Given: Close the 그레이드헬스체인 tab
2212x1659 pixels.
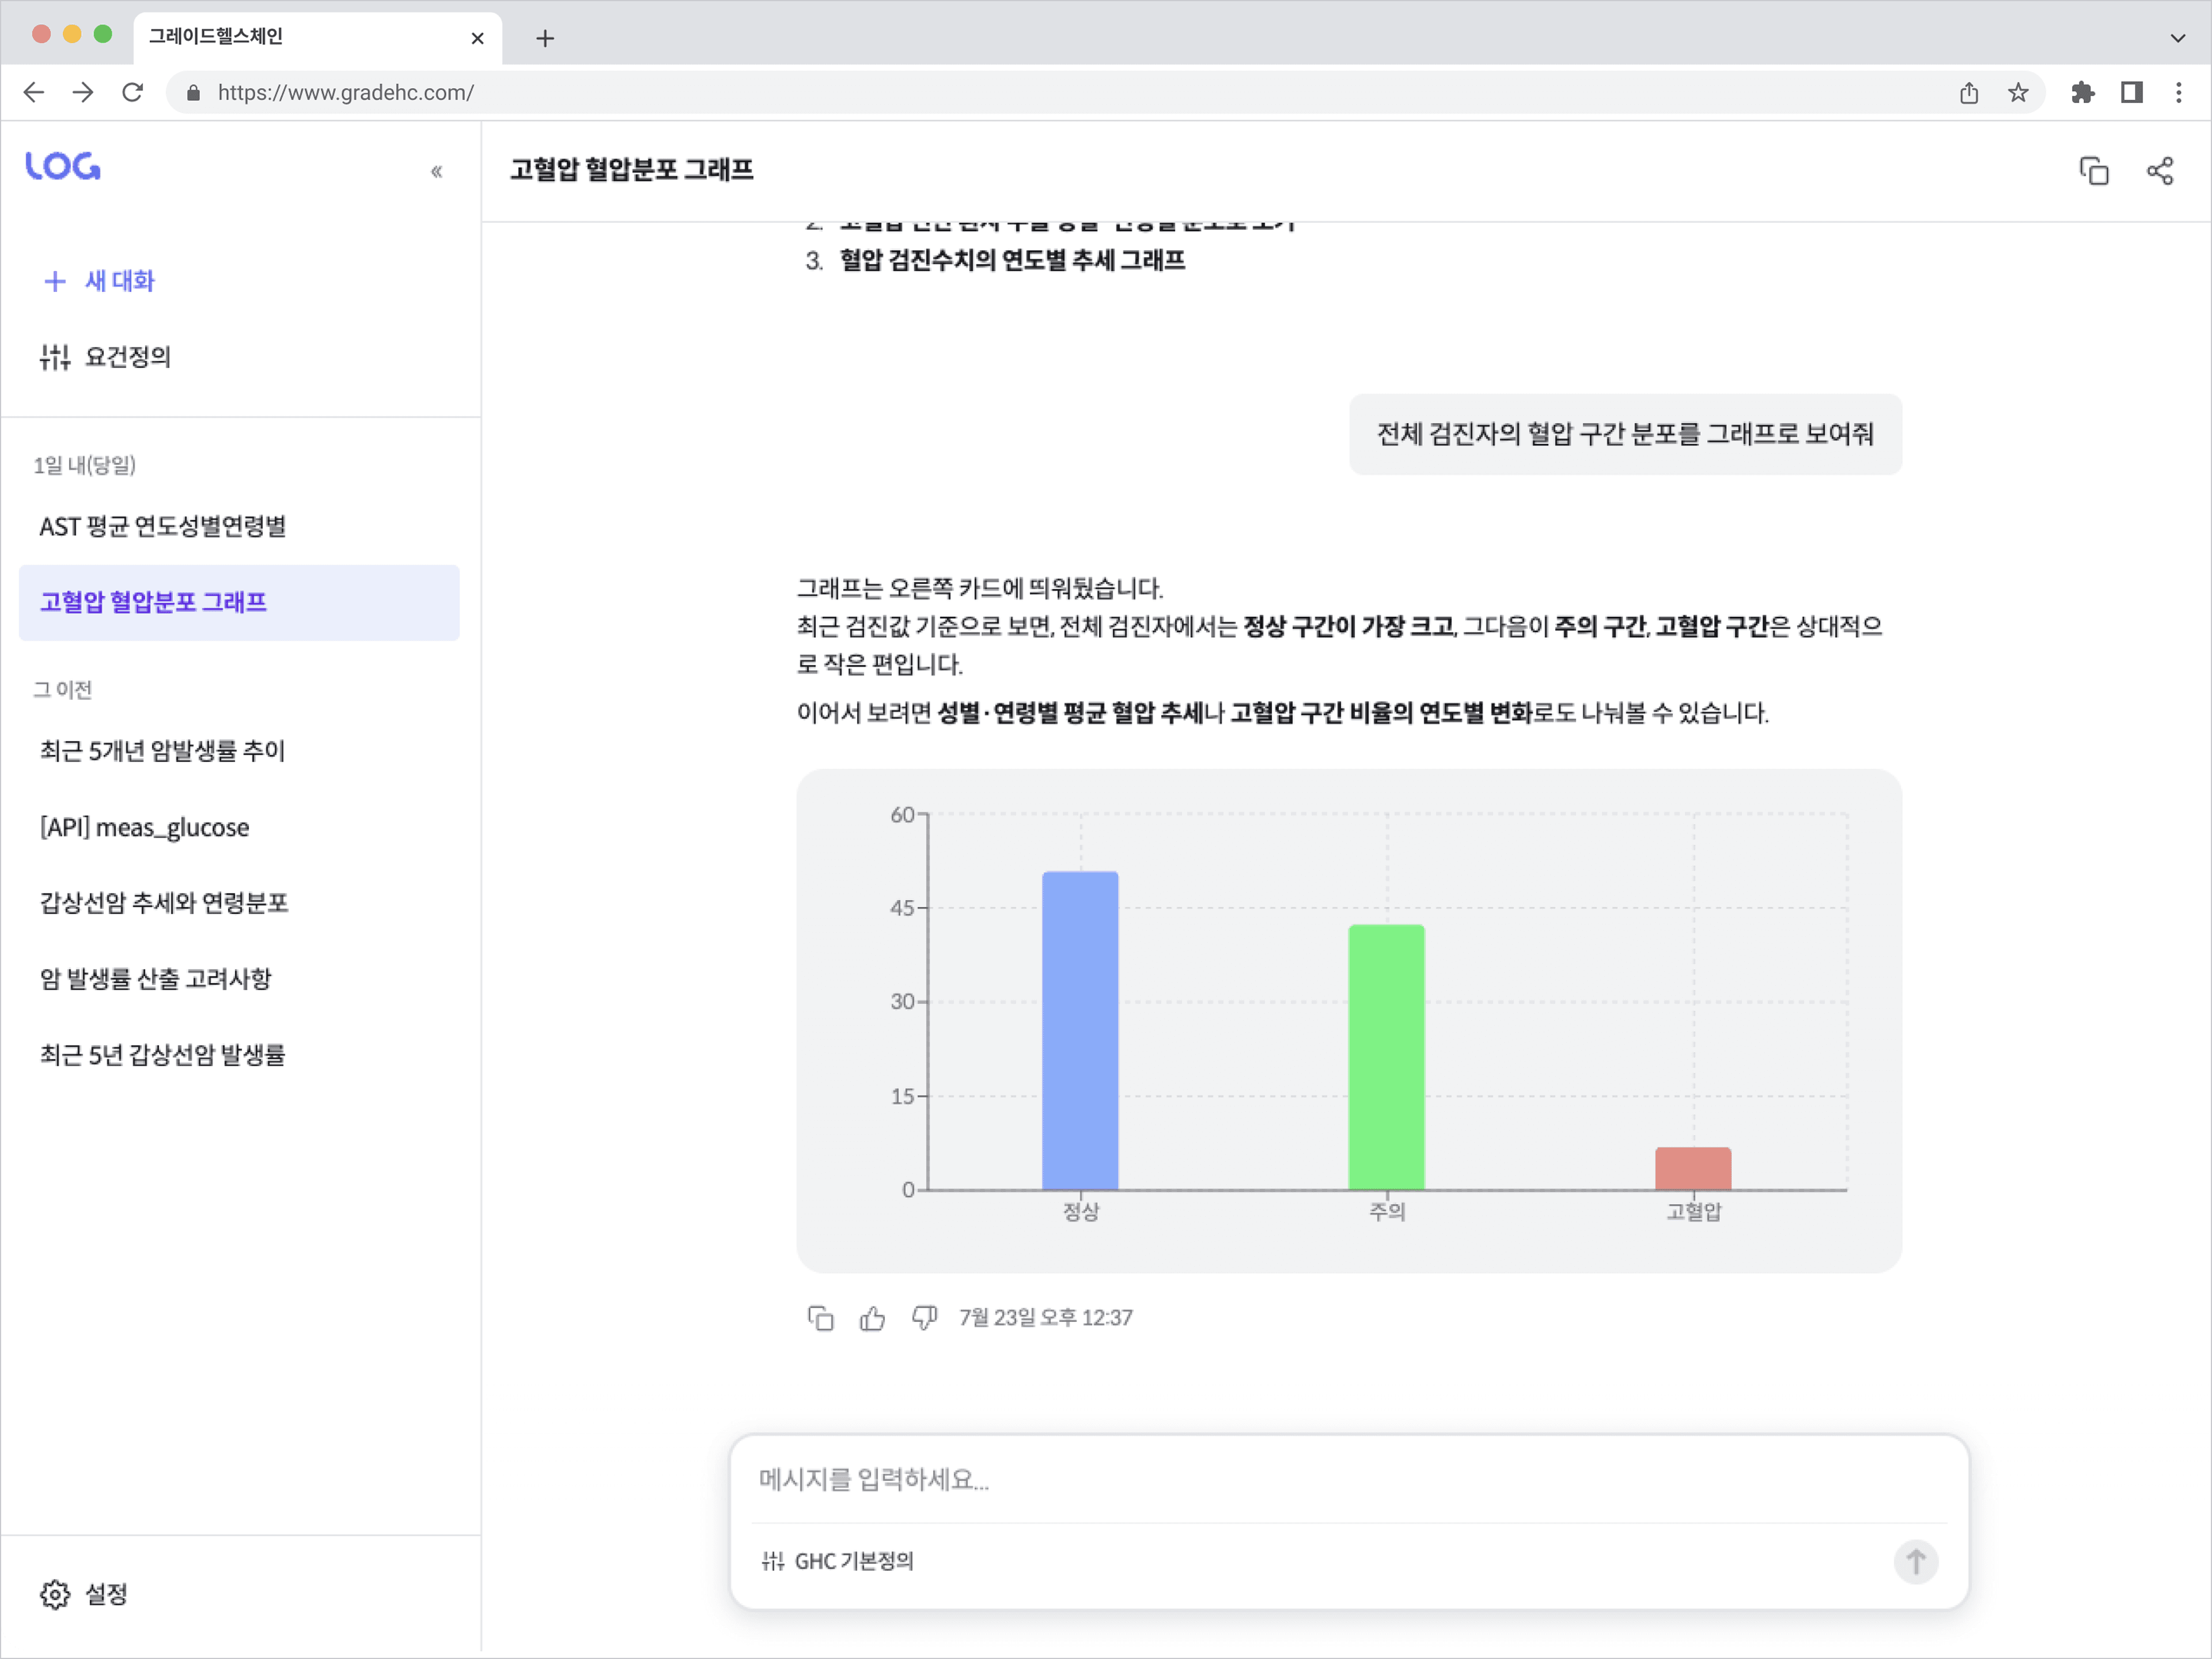Looking at the screenshot, I should [x=477, y=38].
